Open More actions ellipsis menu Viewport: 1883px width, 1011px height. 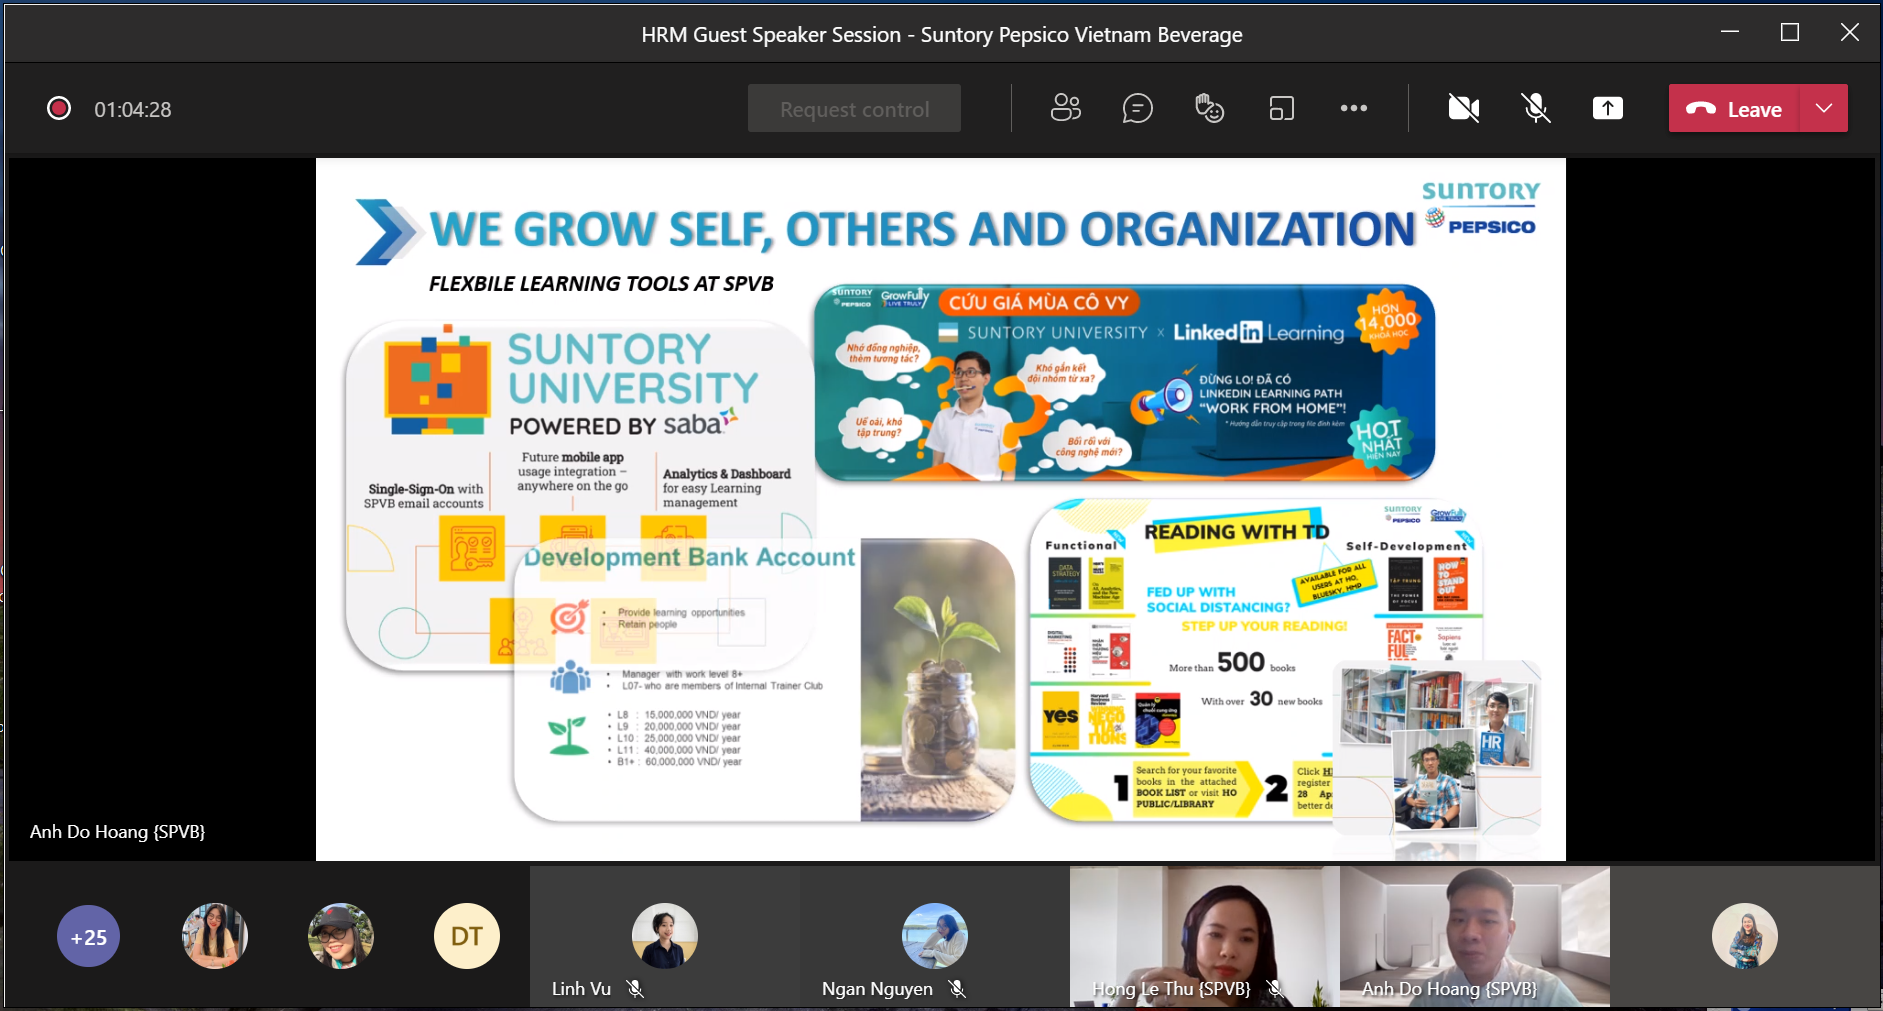tap(1354, 108)
